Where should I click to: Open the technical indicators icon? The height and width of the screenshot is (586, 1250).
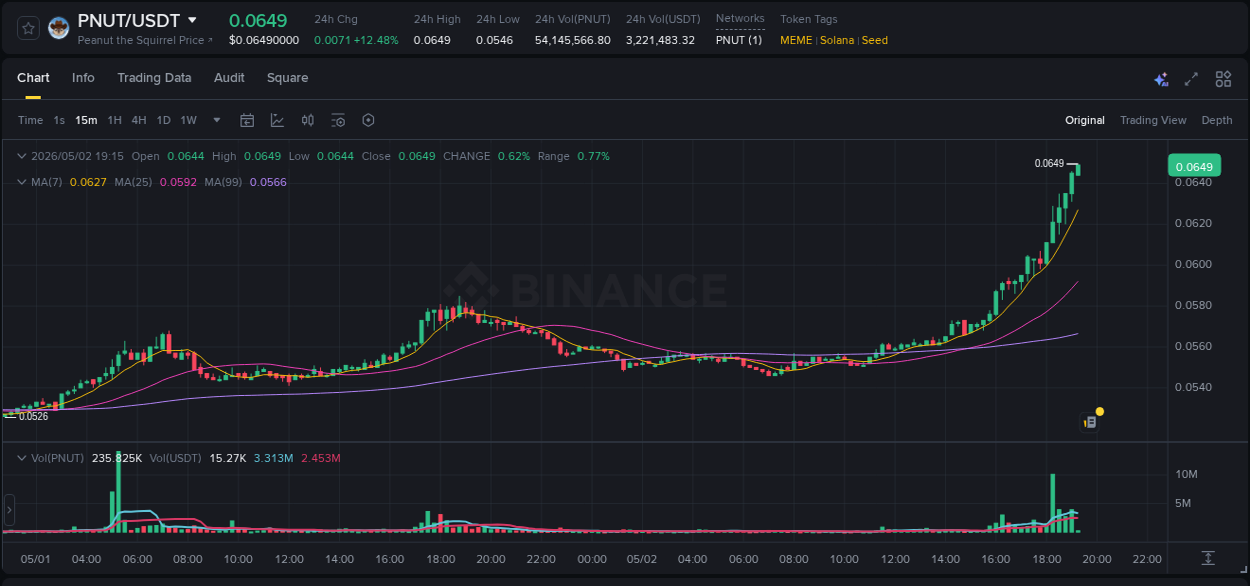pyautogui.click(x=277, y=120)
